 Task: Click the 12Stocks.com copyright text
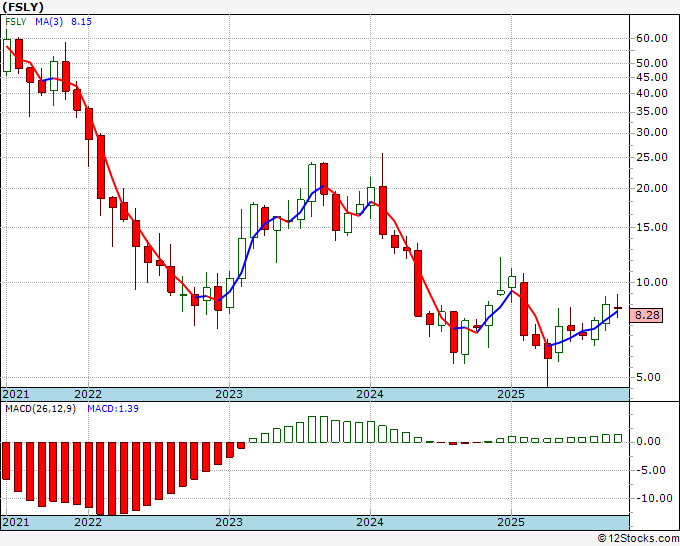[x=638, y=539]
